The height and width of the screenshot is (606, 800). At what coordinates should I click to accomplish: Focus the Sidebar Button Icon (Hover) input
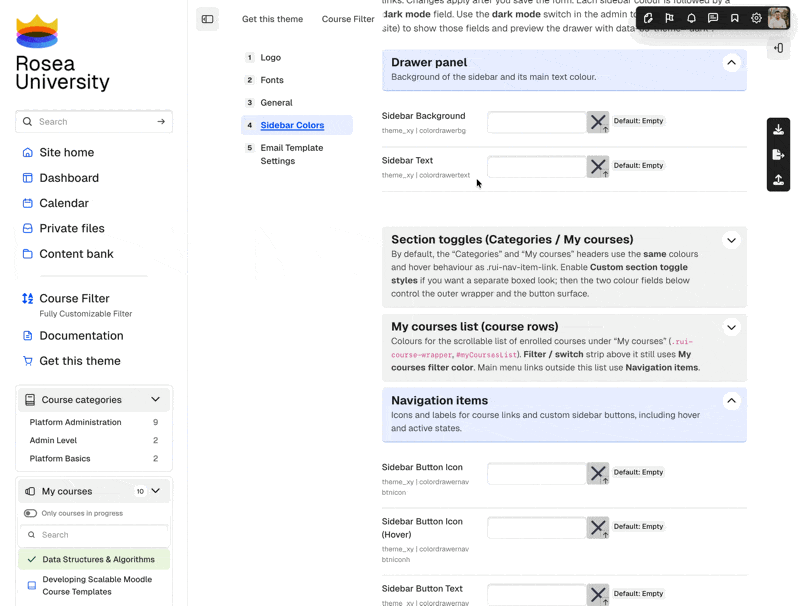tap(537, 528)
